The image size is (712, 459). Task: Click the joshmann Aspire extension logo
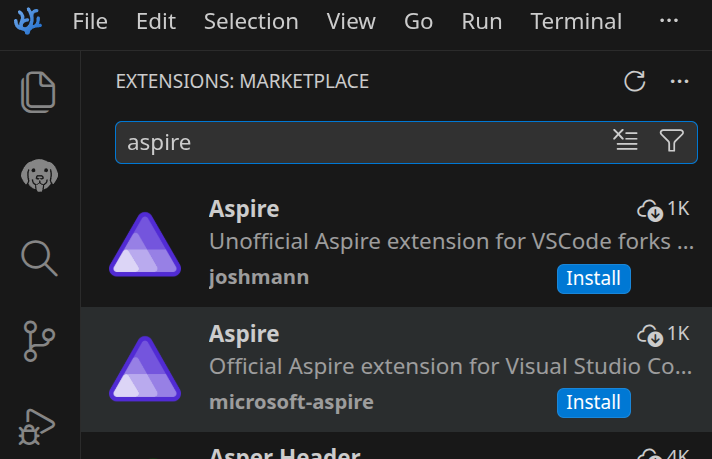(145, 244)
